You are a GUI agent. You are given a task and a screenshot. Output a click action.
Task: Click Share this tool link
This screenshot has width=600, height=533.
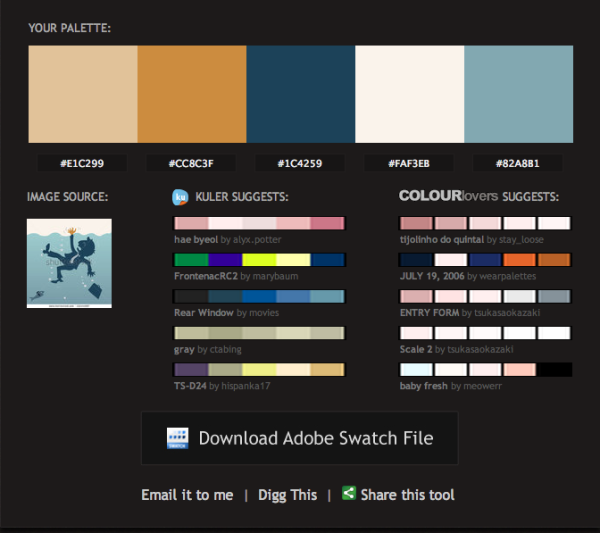pyautogui.click(x=408, y=495)
